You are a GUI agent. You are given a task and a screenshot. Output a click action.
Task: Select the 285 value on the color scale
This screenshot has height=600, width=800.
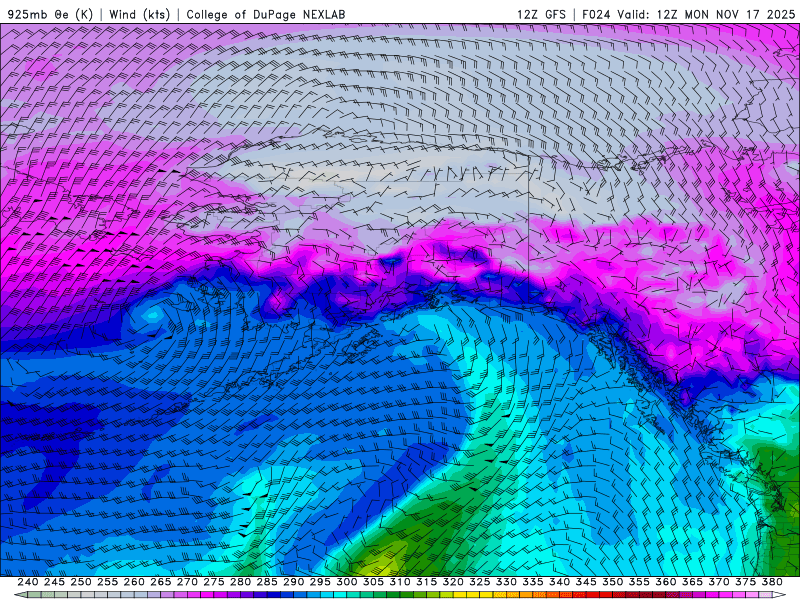point(267,582)
